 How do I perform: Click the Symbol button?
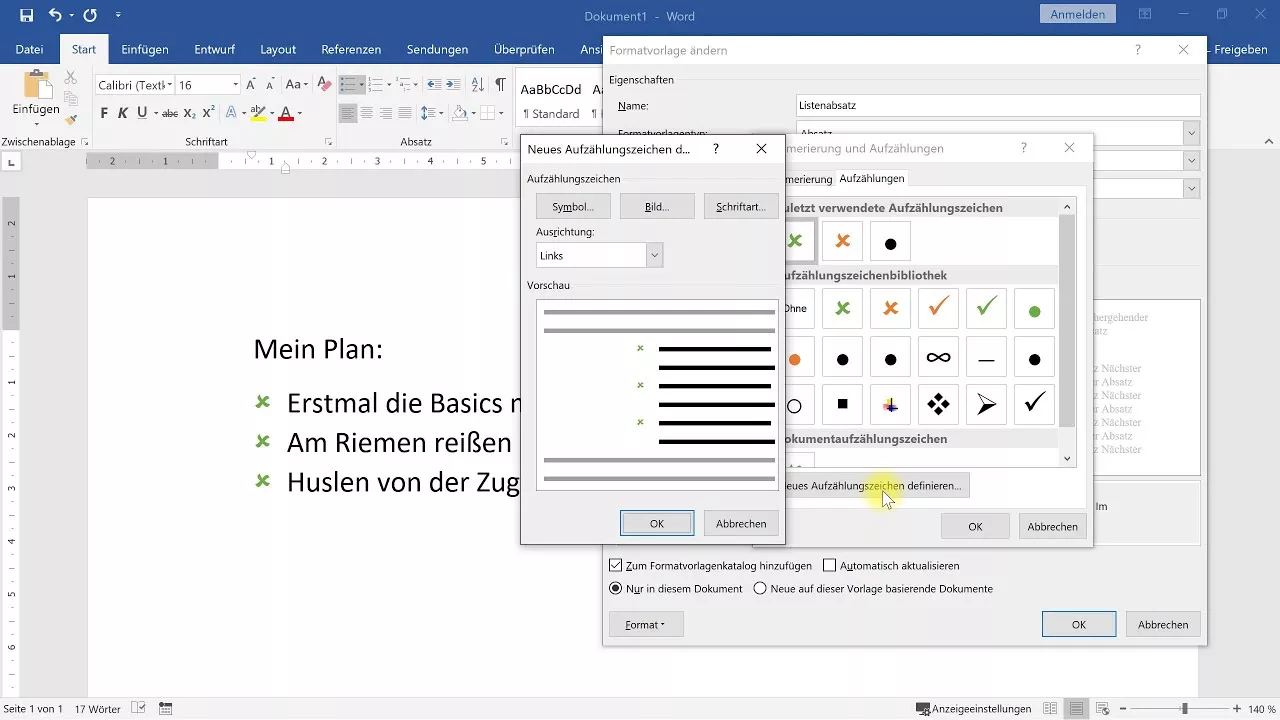click(572, 206)
